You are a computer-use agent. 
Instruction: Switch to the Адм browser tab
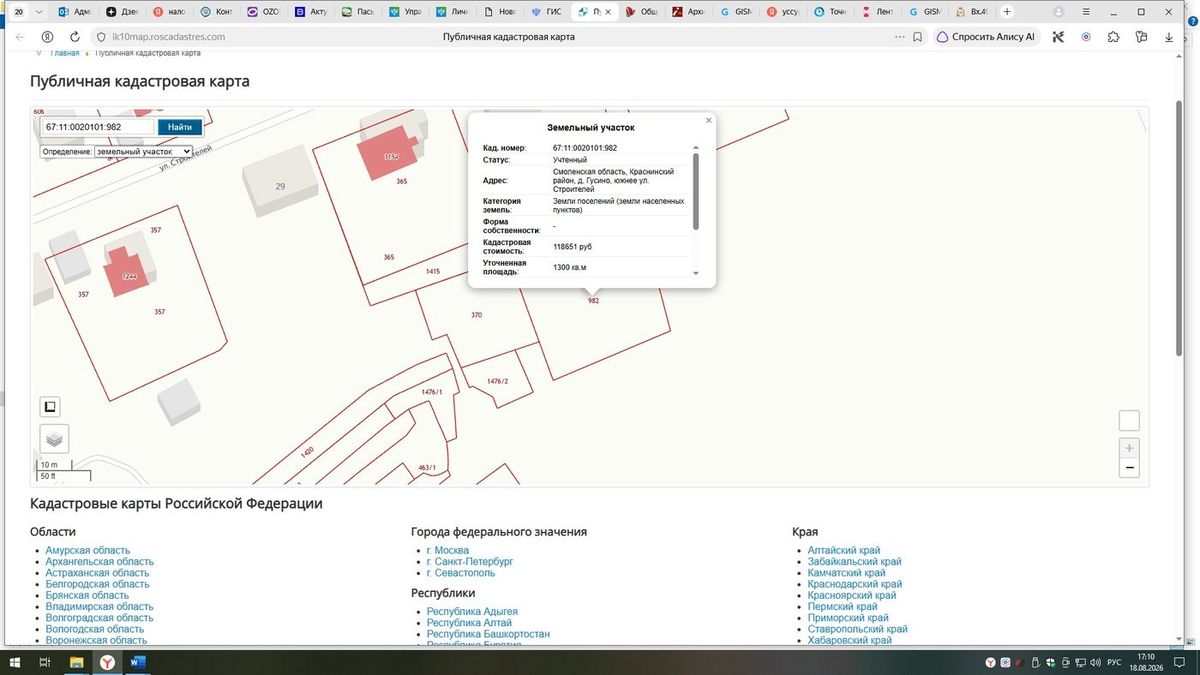pyautogui.click(x=76, y=12)
